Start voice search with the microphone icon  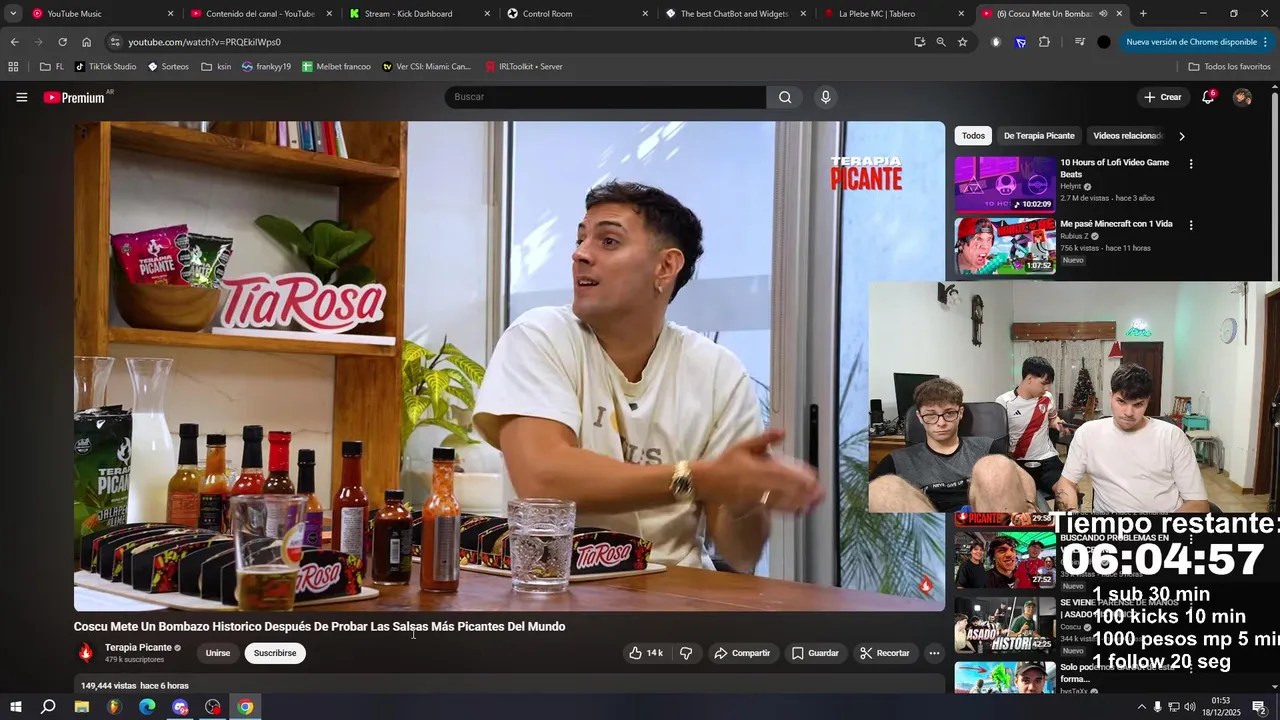(x=825, y=97)
